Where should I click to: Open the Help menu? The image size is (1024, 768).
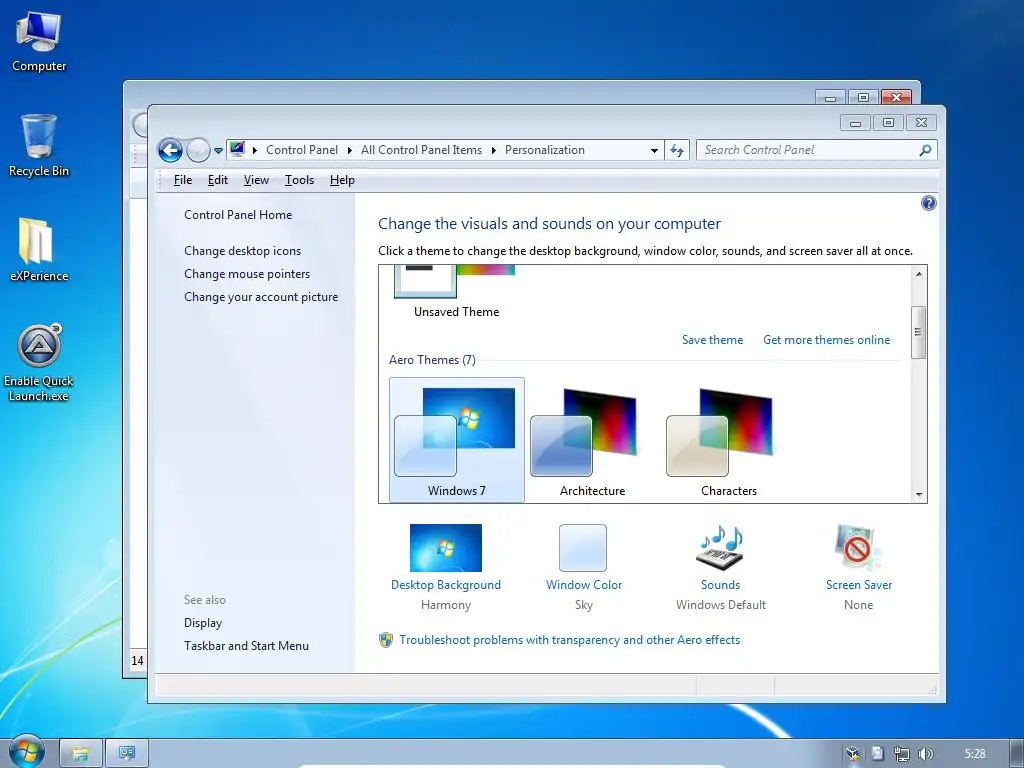pos(342,180)
